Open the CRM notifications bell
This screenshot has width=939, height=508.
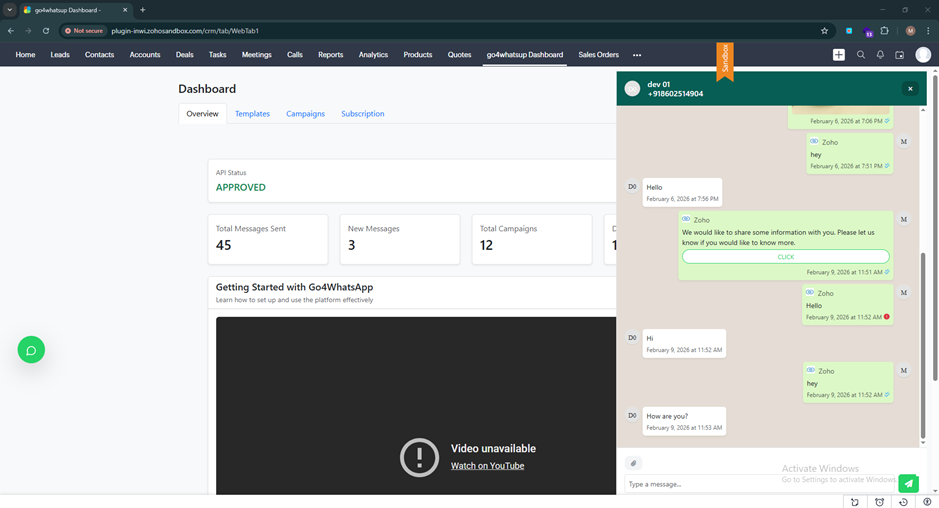[x=880, y=55]
